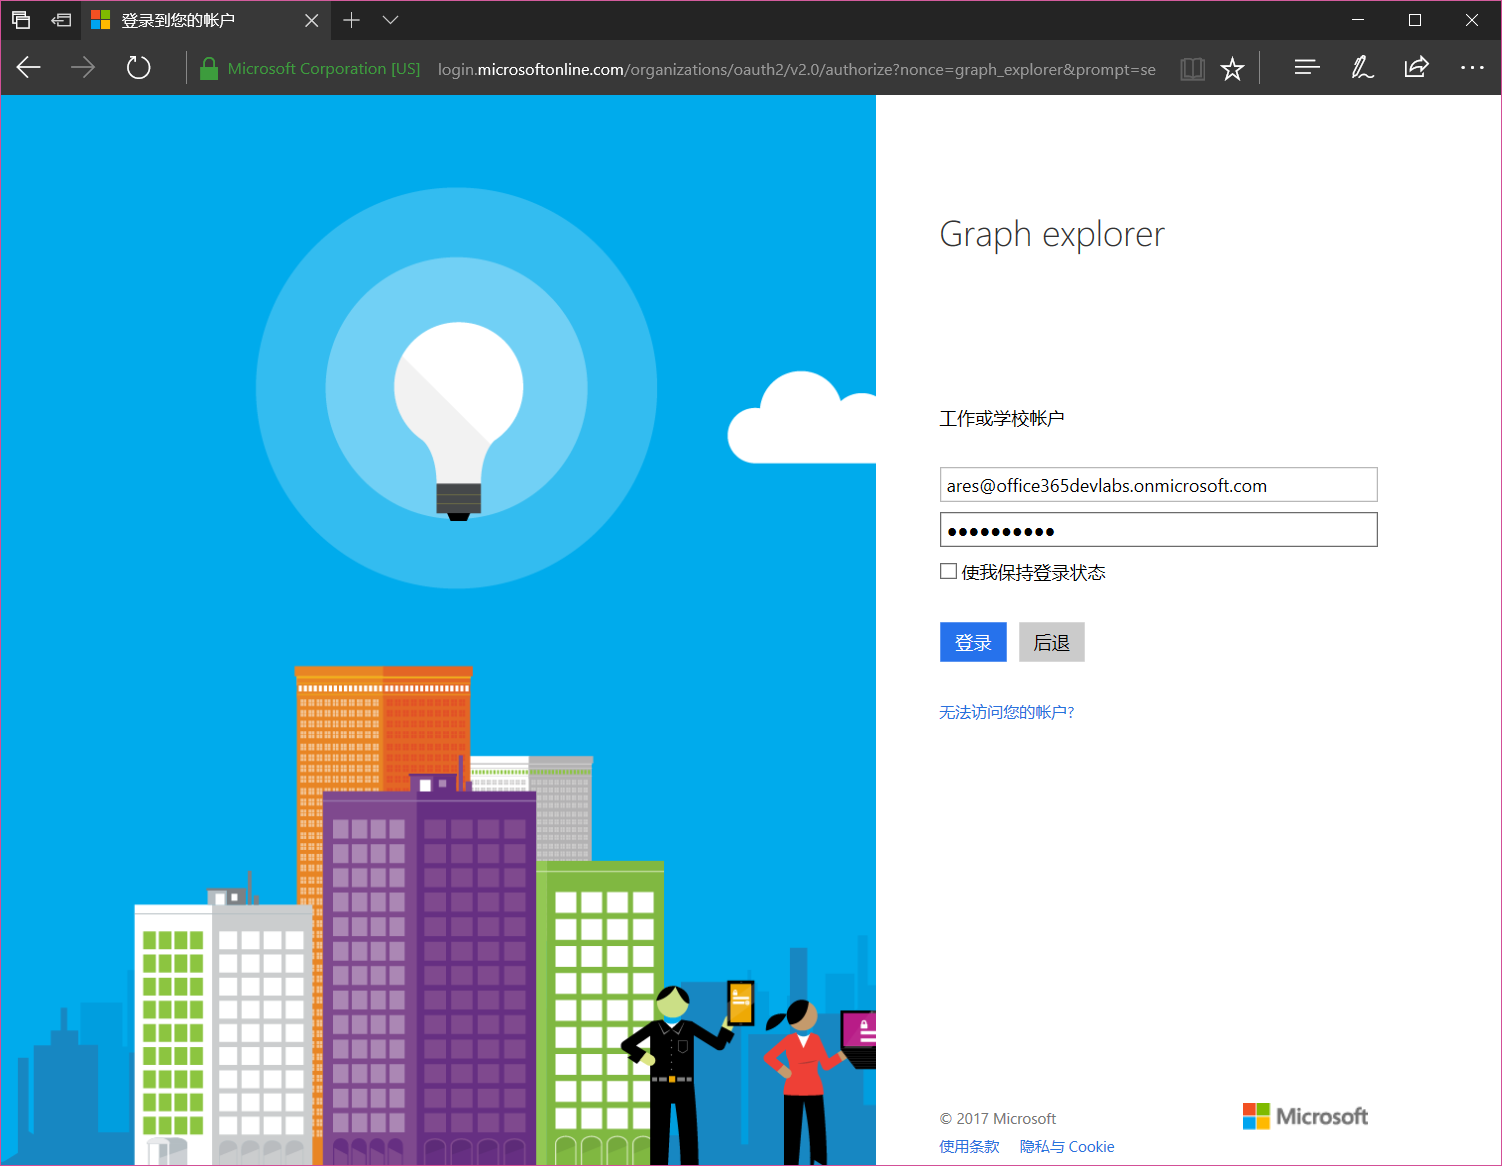Click the browser forward arrow
The height and width of the screenshot is (1166, 1502).
tap(83, 68)
